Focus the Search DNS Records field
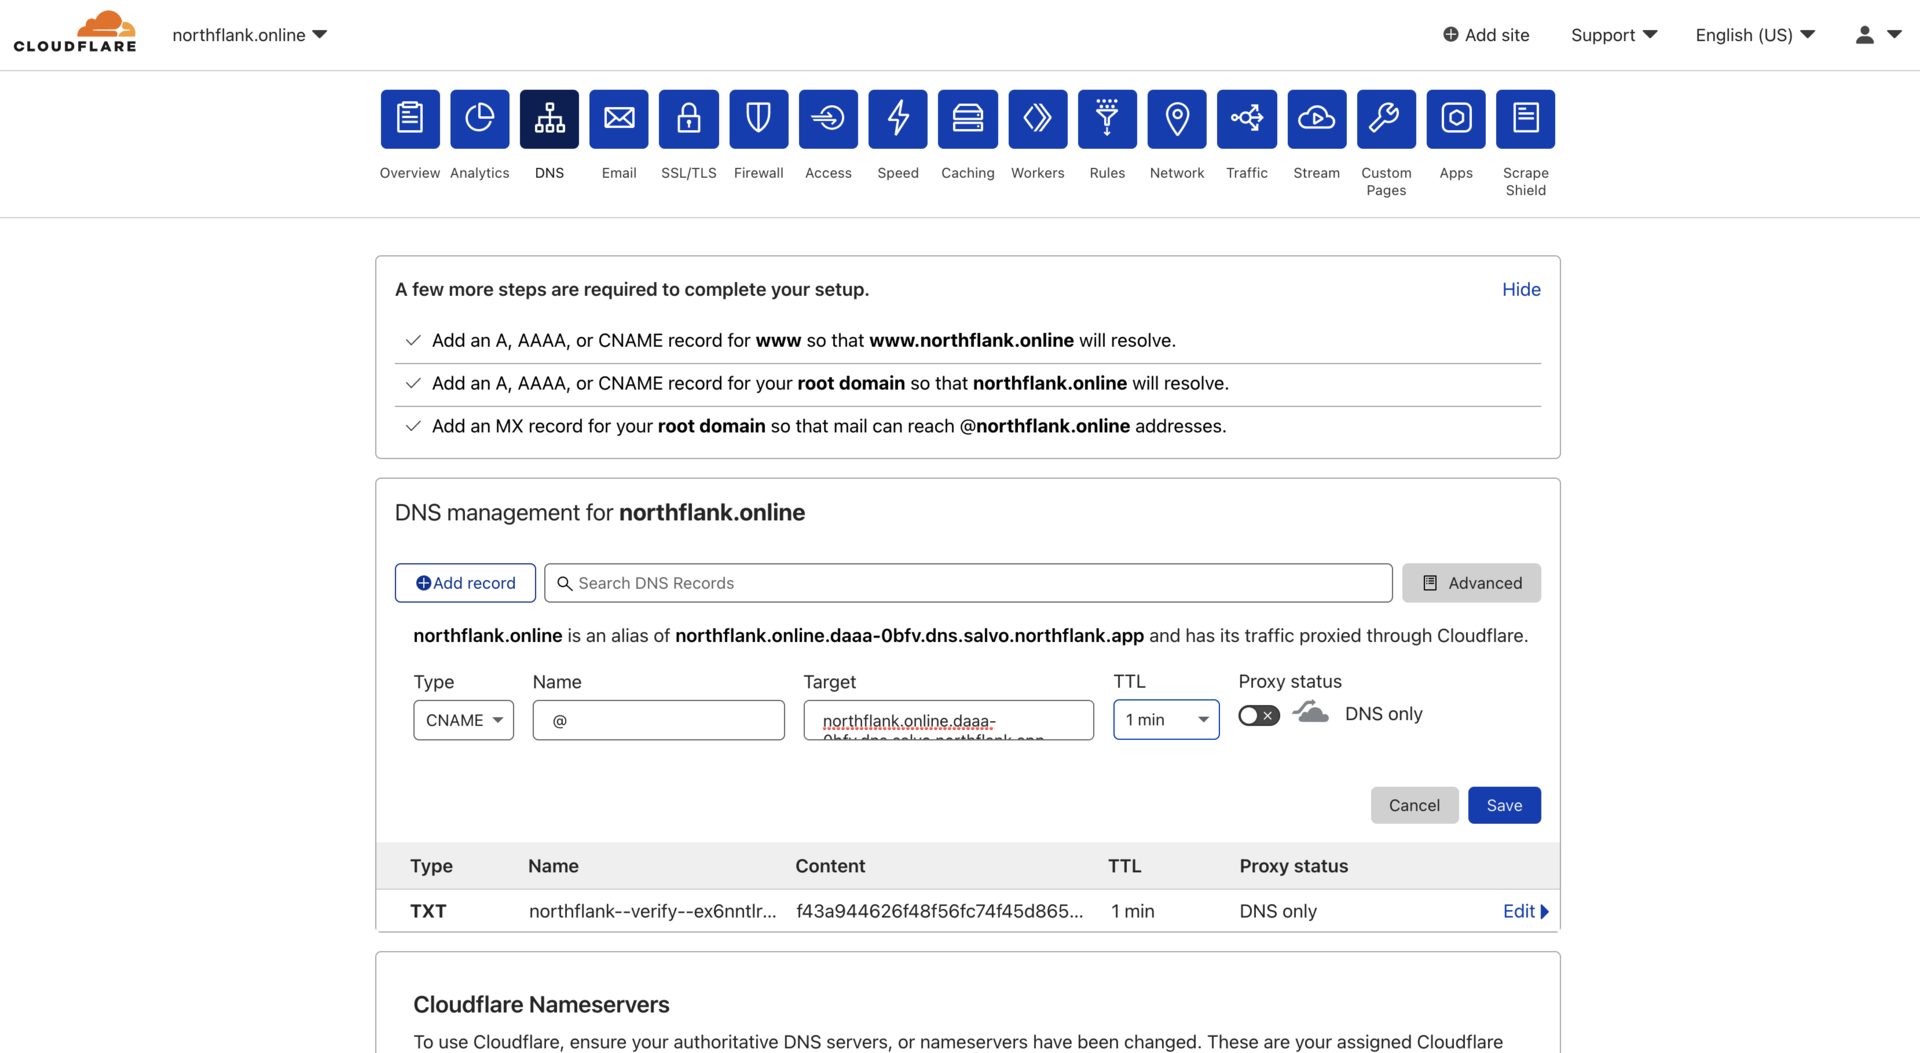Screen dimensions: 1920x1053 (x=968, y=583)
